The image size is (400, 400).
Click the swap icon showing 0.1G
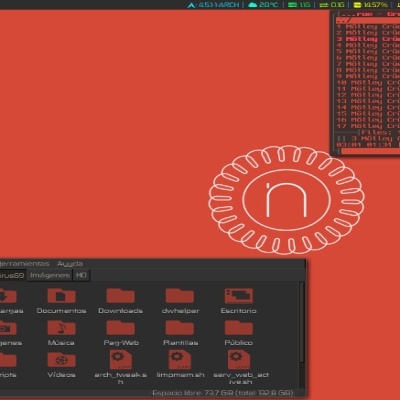coord(324,5)
